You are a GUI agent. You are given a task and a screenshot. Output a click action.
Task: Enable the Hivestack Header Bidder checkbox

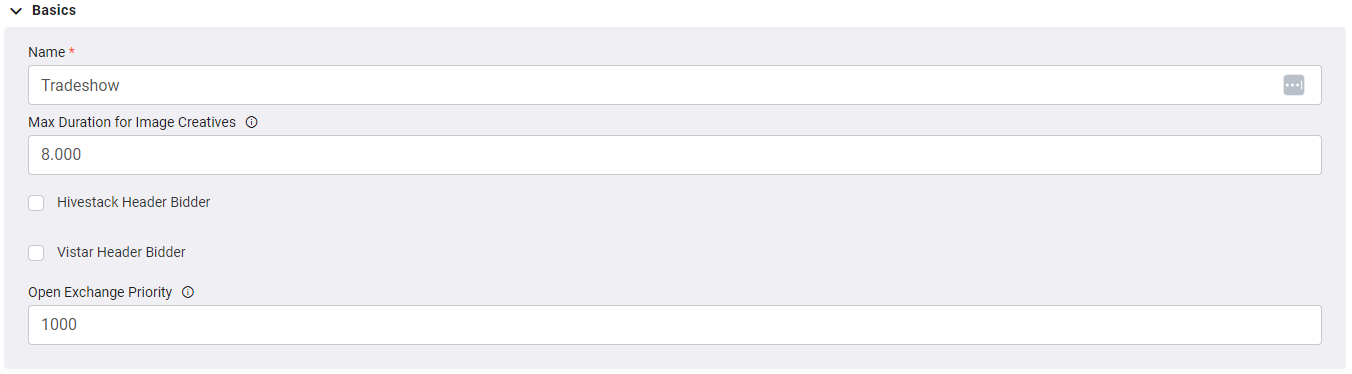tap(36, 203)
